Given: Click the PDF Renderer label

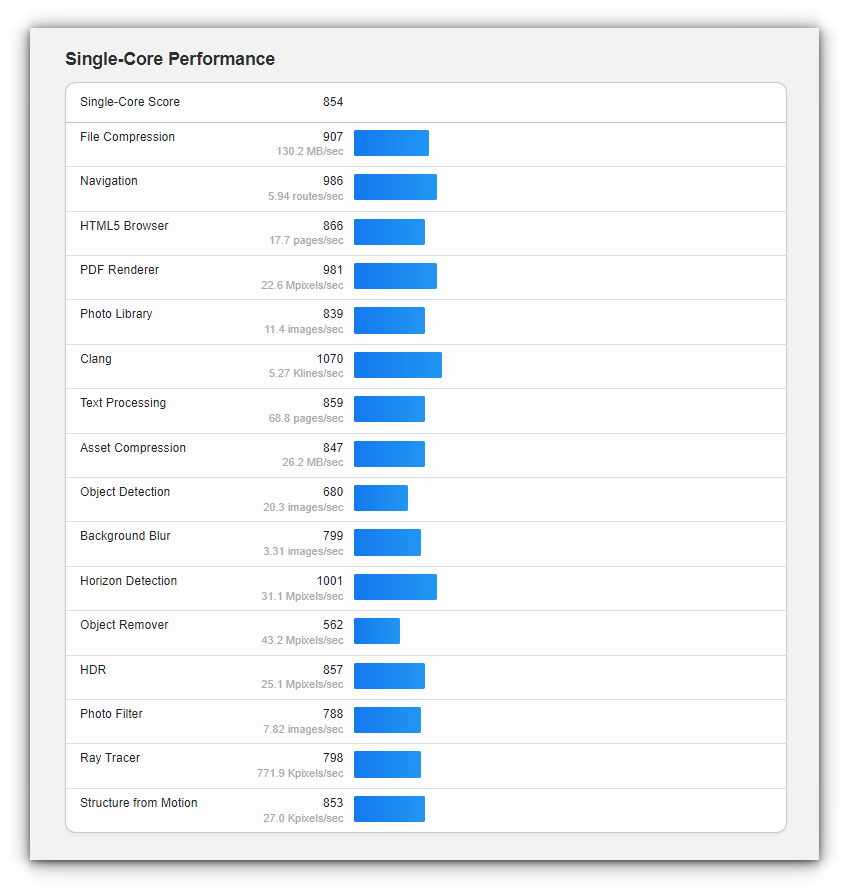Looking at the screenshot, I should (x=119, y=270).
